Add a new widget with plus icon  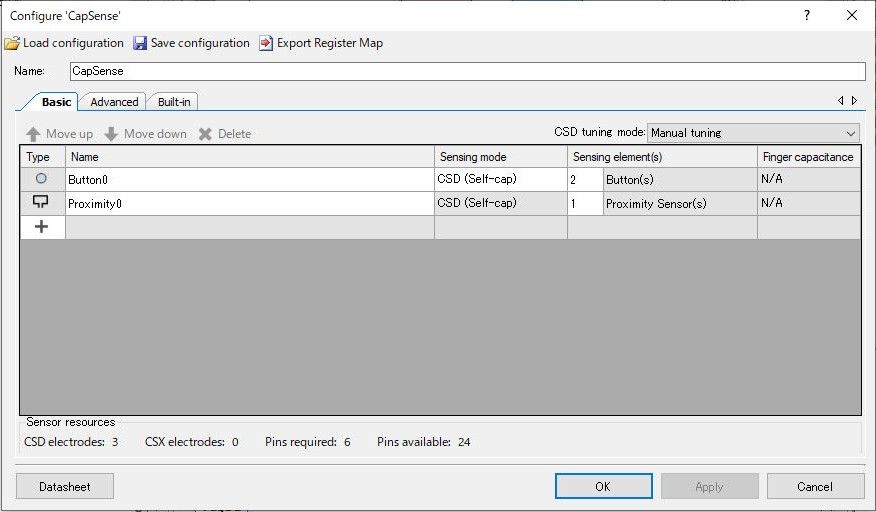(41, 226)
